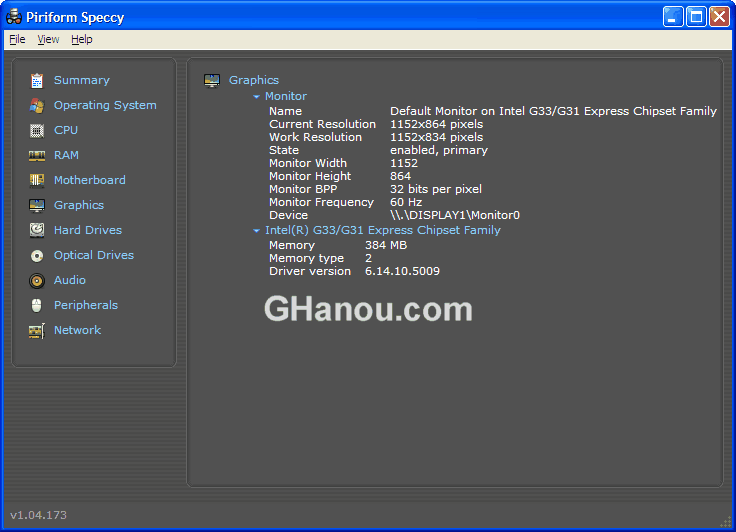Click the Motherboard icon in sidebar
736x532 pixels.
[37, 180]
